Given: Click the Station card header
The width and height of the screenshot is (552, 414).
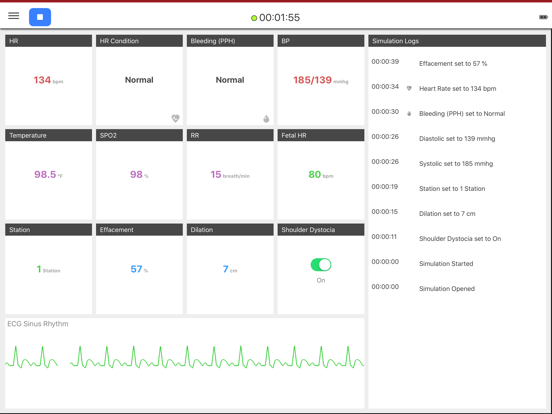Looking at the screenshot, I should click(48, 230).
